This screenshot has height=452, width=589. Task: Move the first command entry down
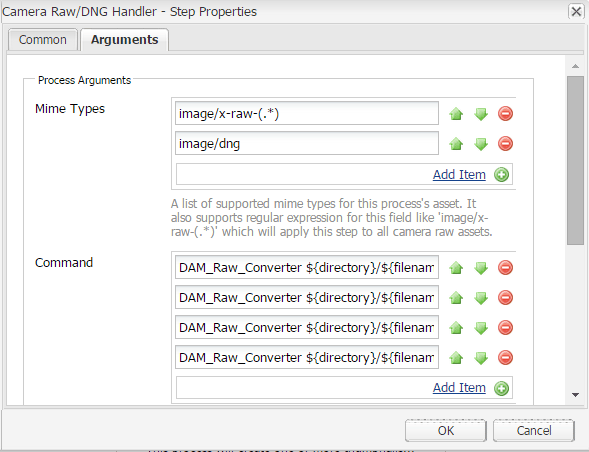point(481,268)
